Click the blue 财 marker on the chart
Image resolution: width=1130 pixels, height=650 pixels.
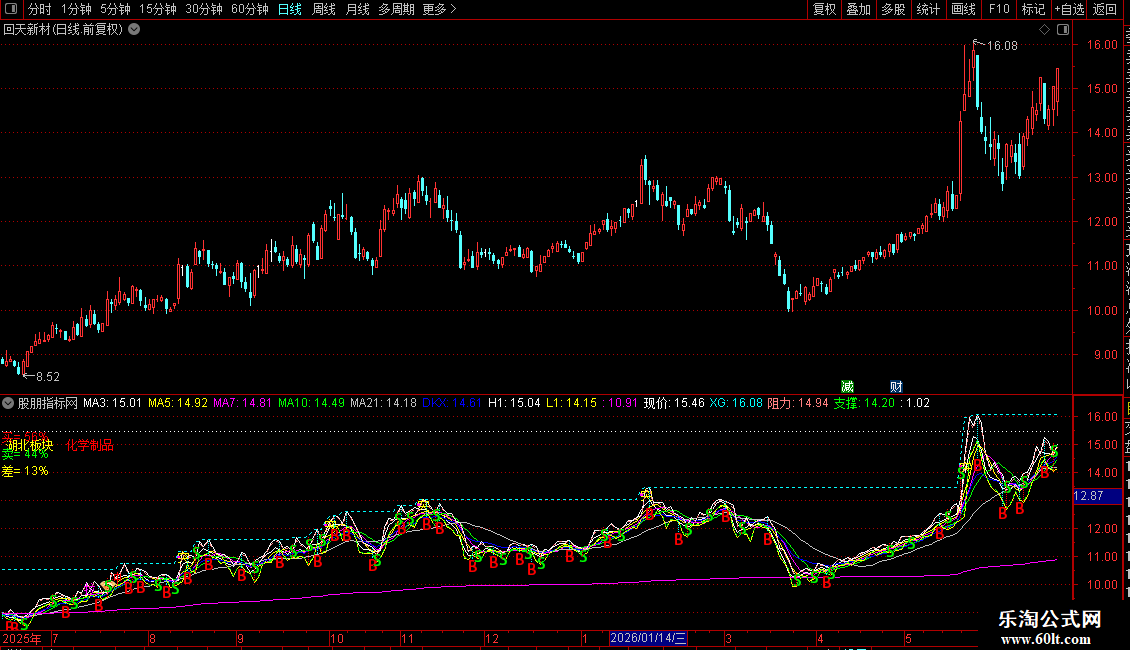(897, 387)
